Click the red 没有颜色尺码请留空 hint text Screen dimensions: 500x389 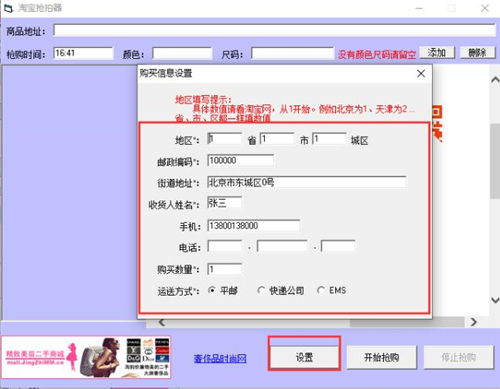coord(377,54)
